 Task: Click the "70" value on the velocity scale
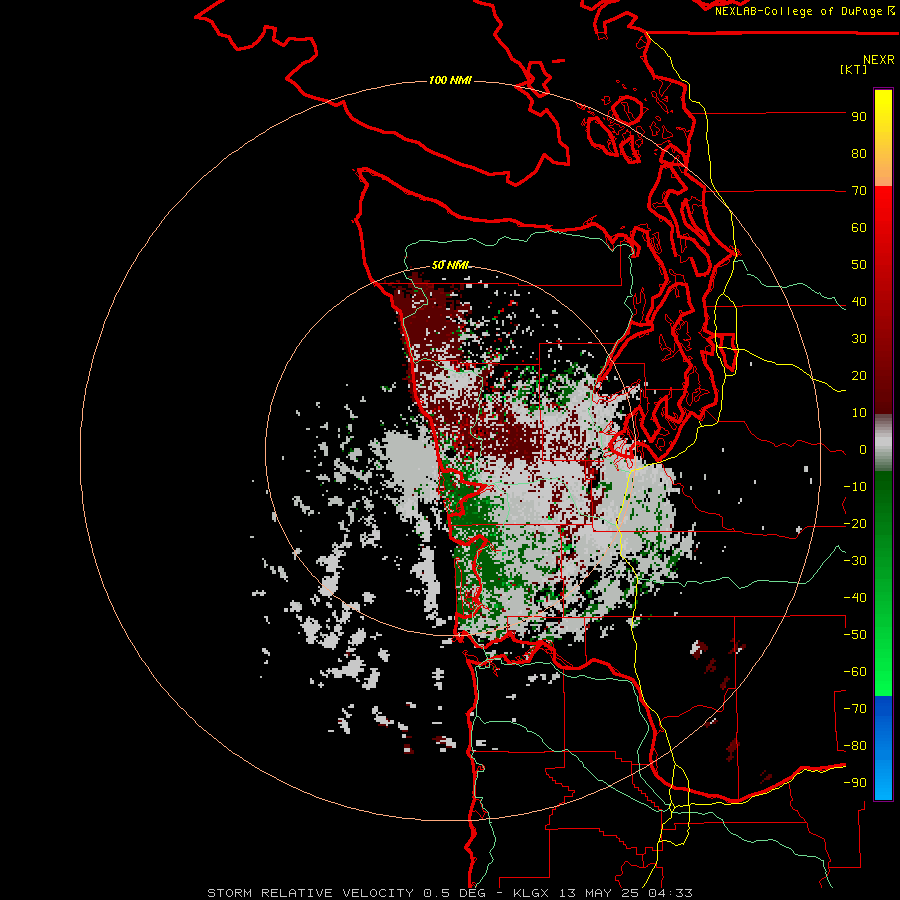859,191
